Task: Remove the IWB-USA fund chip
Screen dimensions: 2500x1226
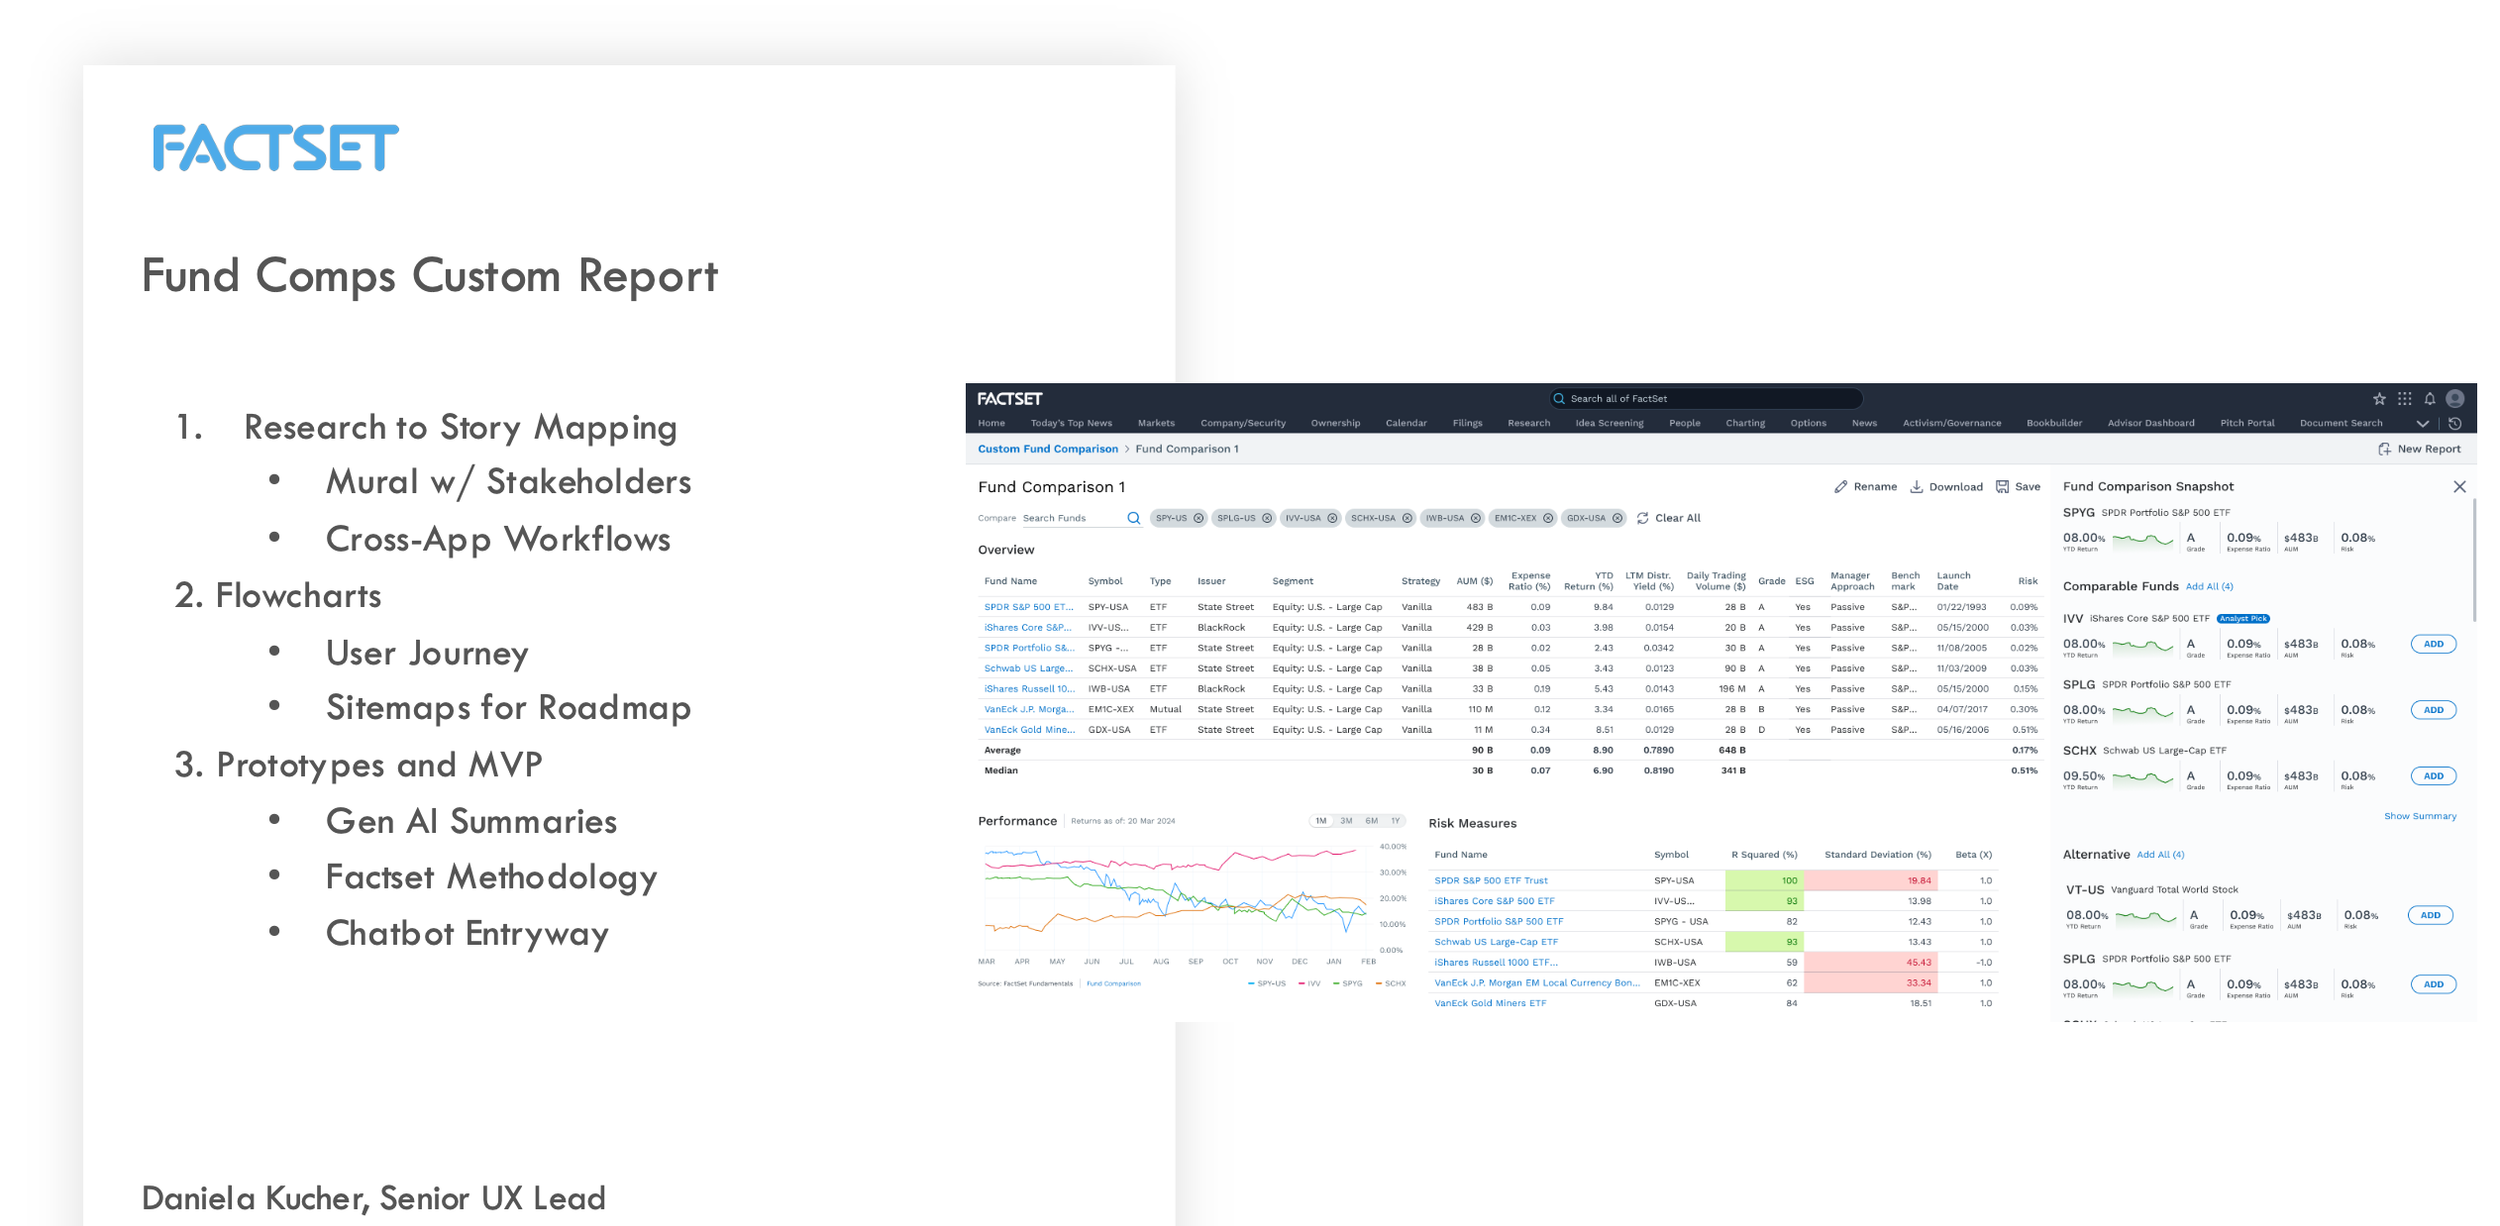Action: (1475, 518)
